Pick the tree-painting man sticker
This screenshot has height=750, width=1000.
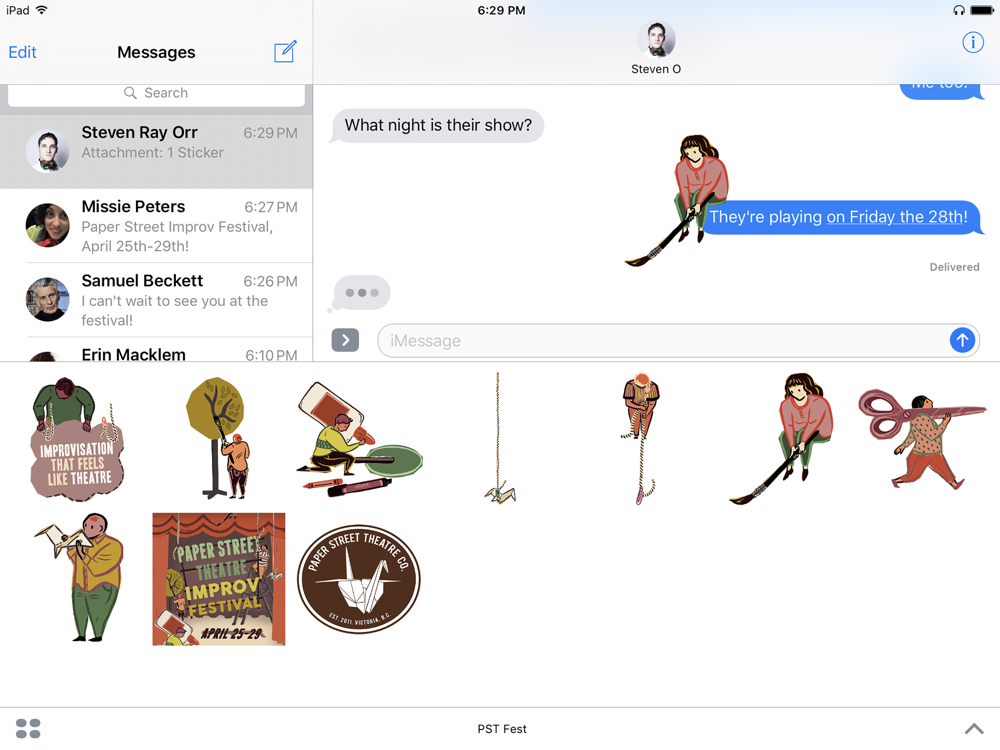pyautogui.click(x=216, y=438)
